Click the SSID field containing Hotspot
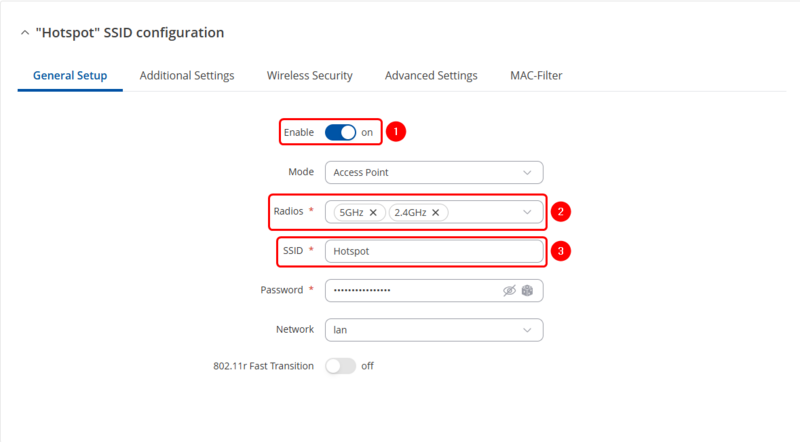The height and width of the screenshot is (442, 800). click(x=434, y=251)
